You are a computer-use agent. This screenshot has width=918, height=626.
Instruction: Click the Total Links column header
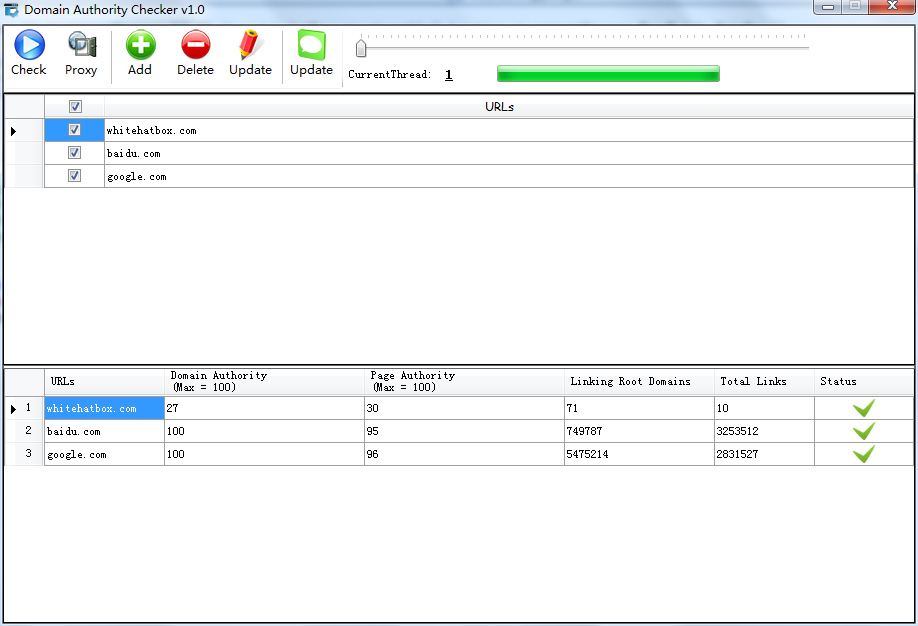[753, 381]
